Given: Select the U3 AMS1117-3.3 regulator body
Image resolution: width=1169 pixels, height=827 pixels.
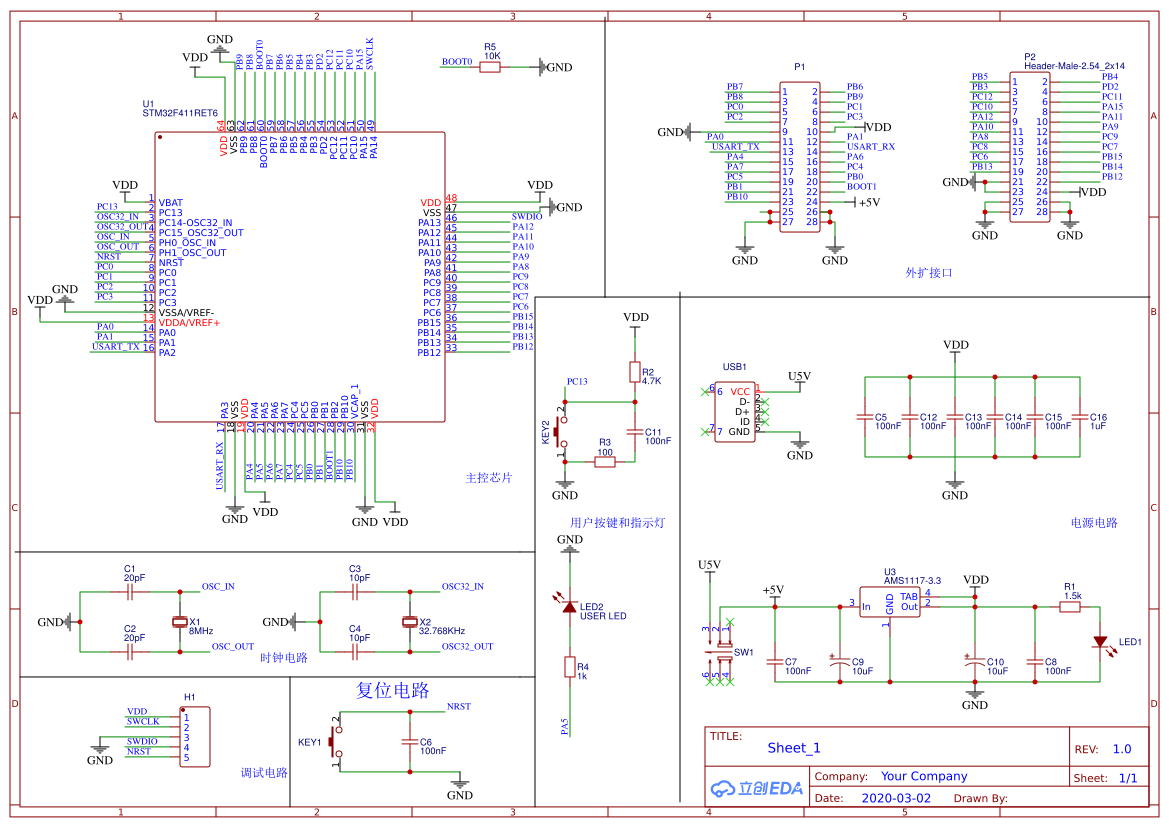Looking at the screenshot, I should 889,603.
